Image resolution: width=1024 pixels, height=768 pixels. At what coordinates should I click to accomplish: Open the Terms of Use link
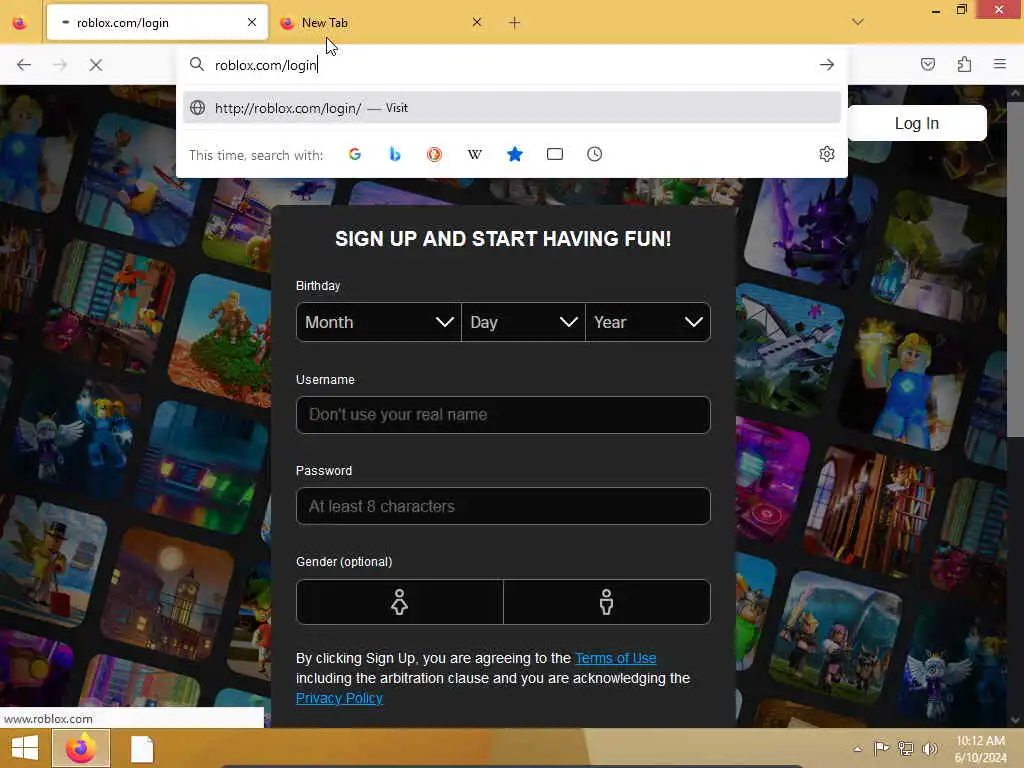click(x=615, y=658)
